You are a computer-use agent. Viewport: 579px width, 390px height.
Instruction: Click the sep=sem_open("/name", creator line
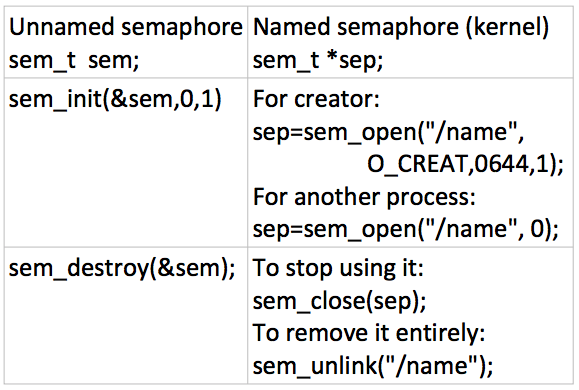coord(388,132)
